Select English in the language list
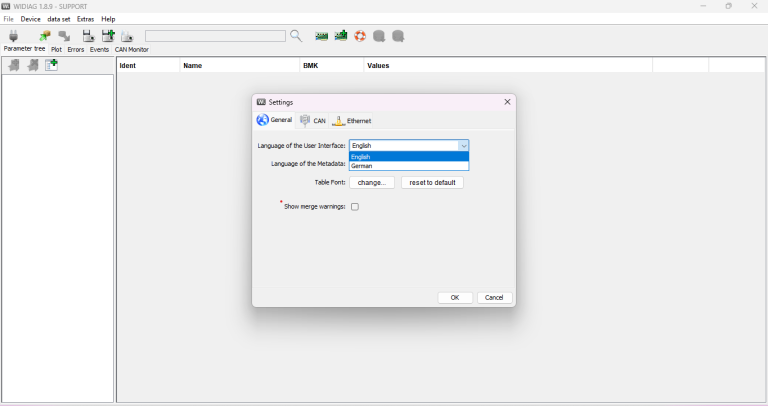 [409, 157]
